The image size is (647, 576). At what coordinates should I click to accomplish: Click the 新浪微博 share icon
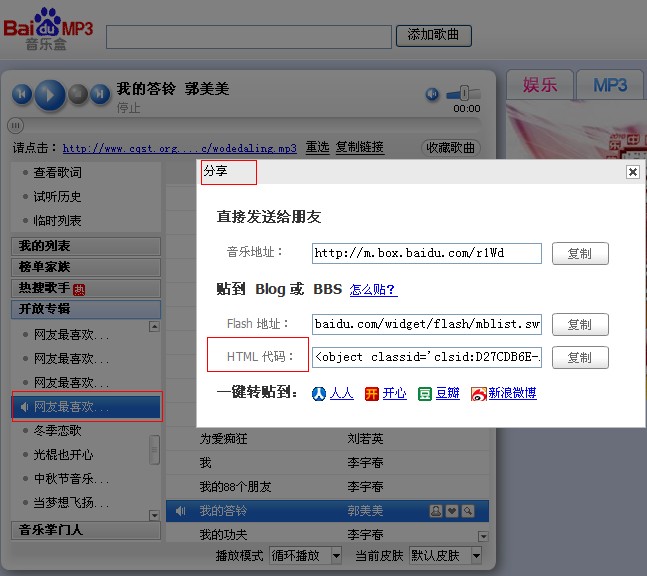pyautogui.click(x=479, y=394)
